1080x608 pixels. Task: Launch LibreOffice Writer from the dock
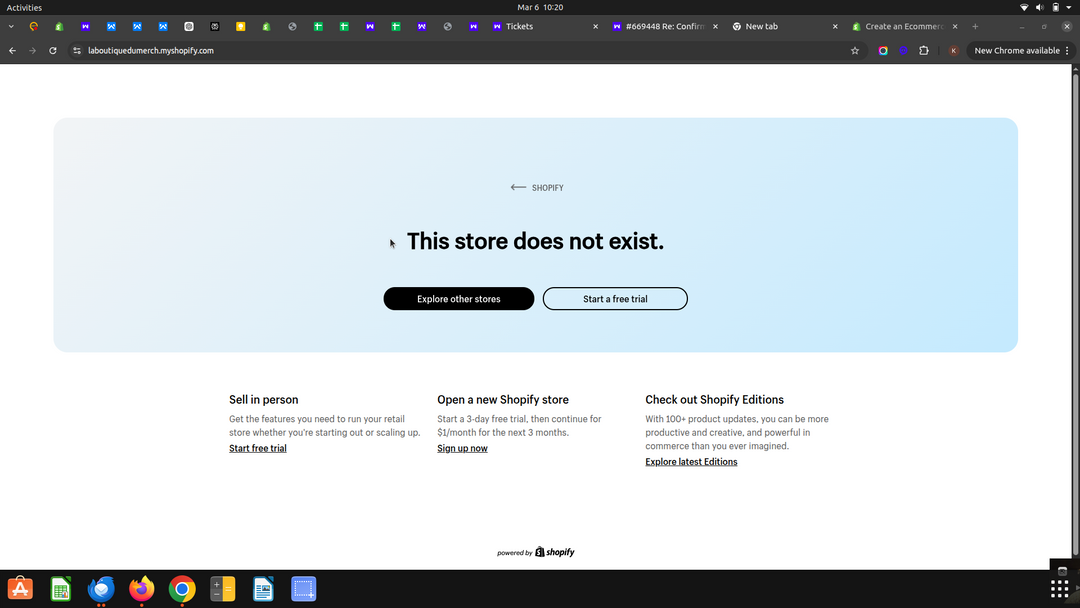[263, 589]
